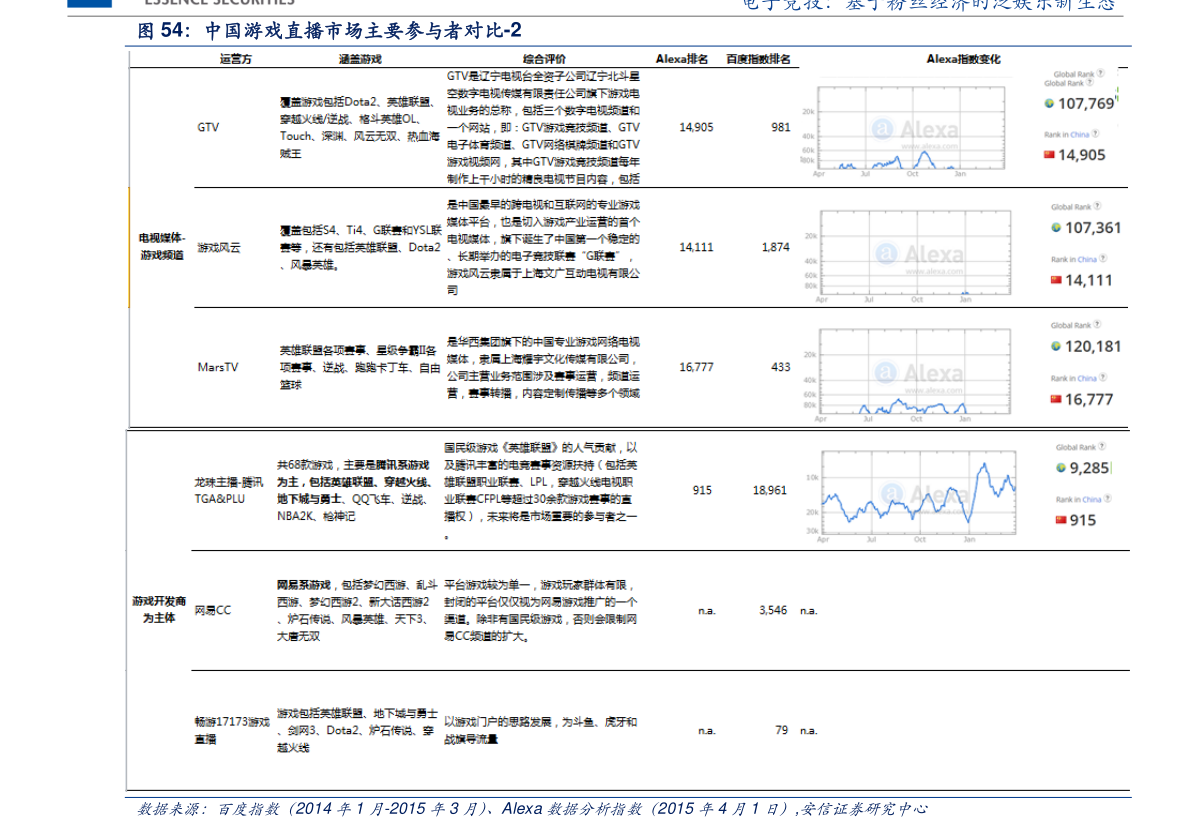The height and width of the screenshot is (837, 1191).
Task: Select the '龙珠直播-腾讯 TGA&PLU' operator cell
Action: 229,491
